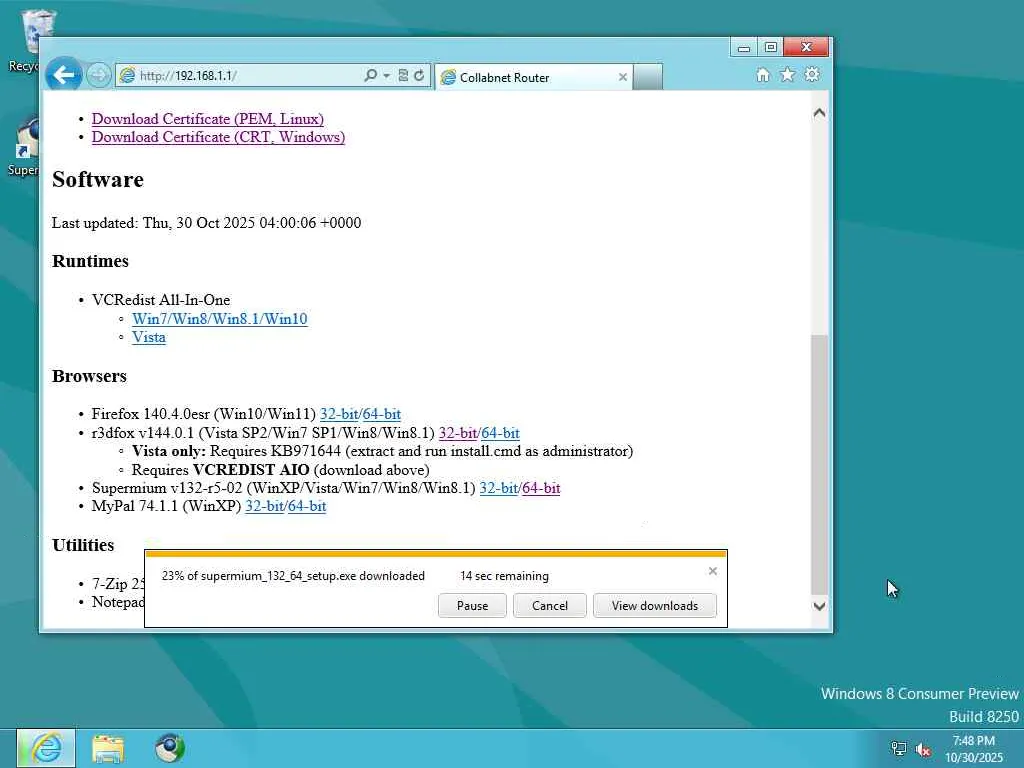Download Supermium v132 32-bit
This screenshot has width=1024, height=768.
499,488
